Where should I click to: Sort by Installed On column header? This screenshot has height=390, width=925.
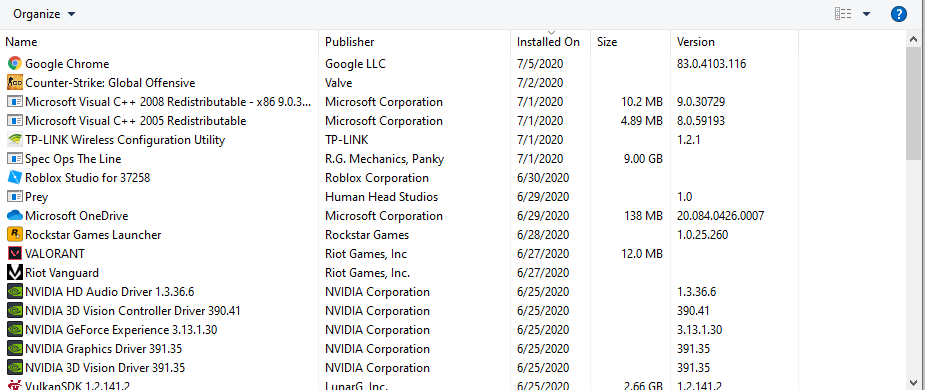(548, 42)
